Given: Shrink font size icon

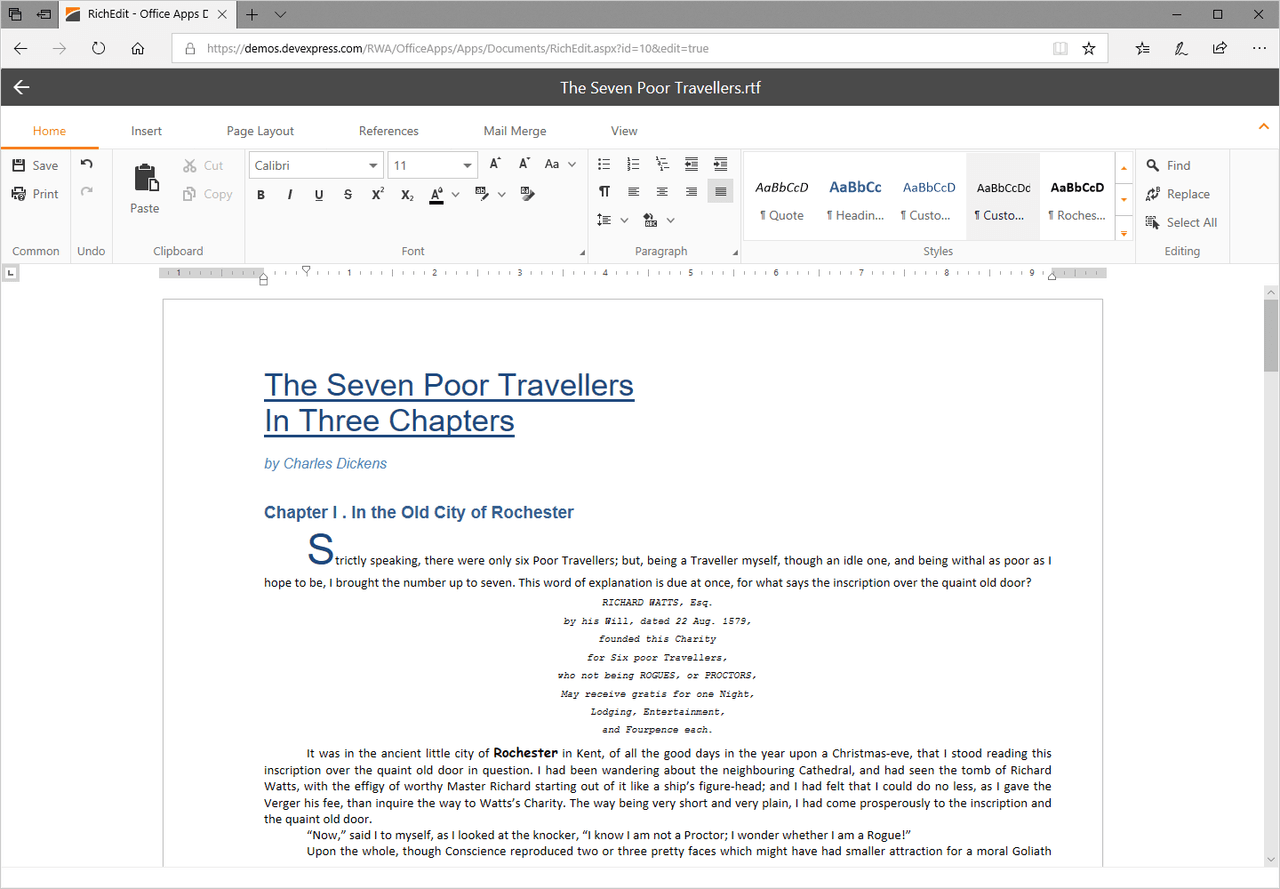Looking at the screenshot, I should tap(524, 164).
